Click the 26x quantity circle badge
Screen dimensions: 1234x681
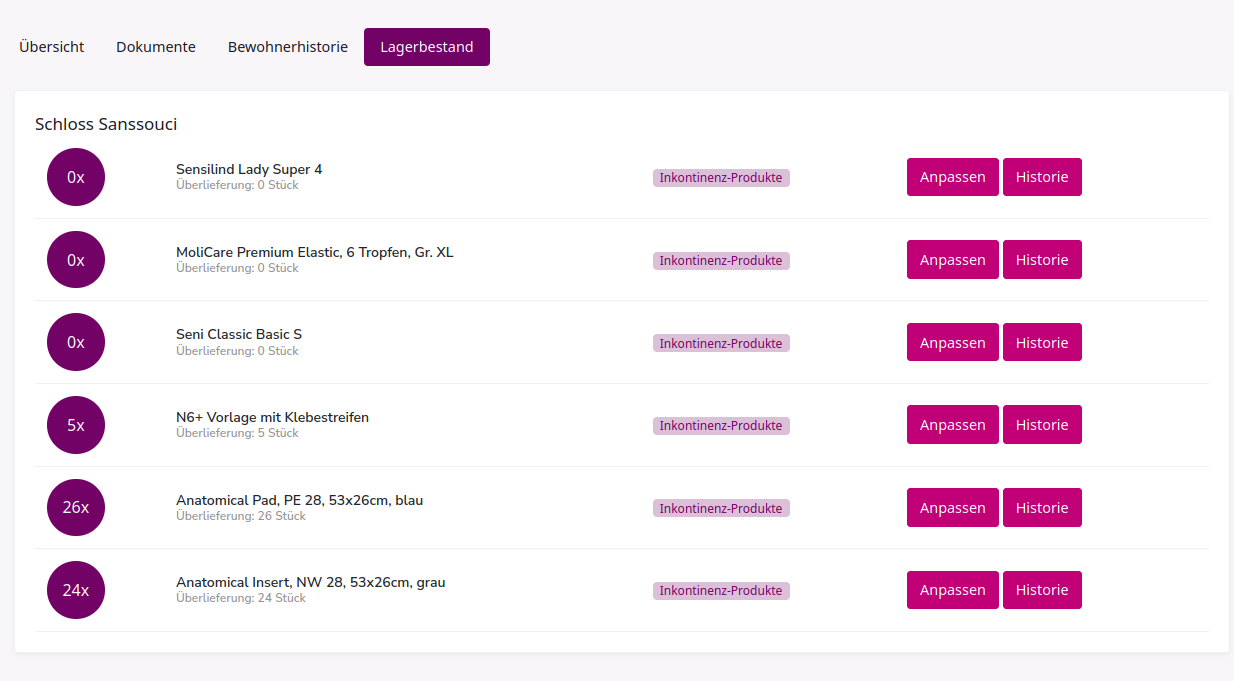click(x=76, y=507)
